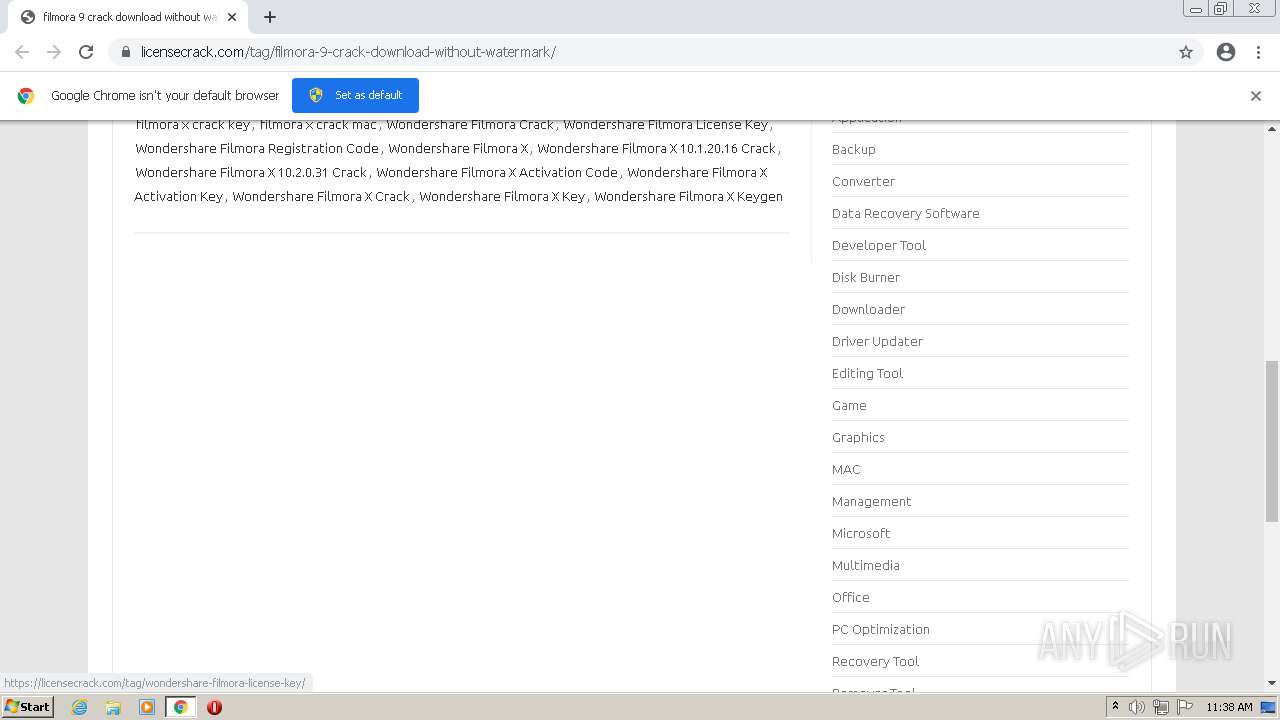Dismiss the default browser notification bar
The width and height of the screenshot is (1280, 720).
(x=1256, y=96)
